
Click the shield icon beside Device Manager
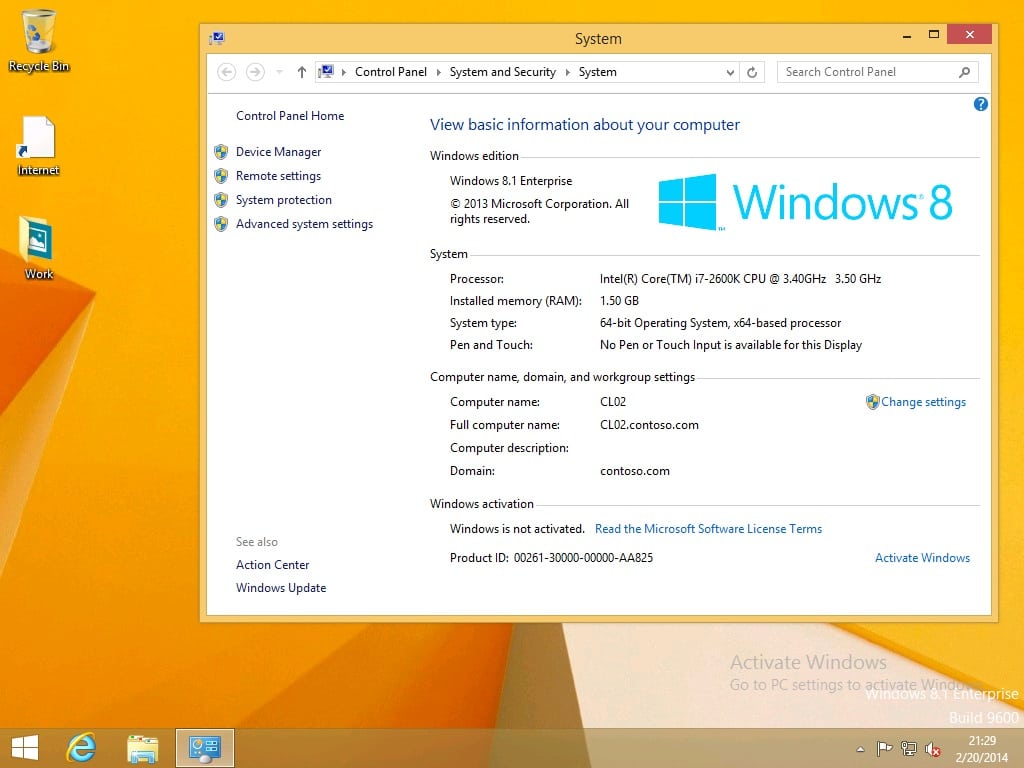click(x=220, y=152)
